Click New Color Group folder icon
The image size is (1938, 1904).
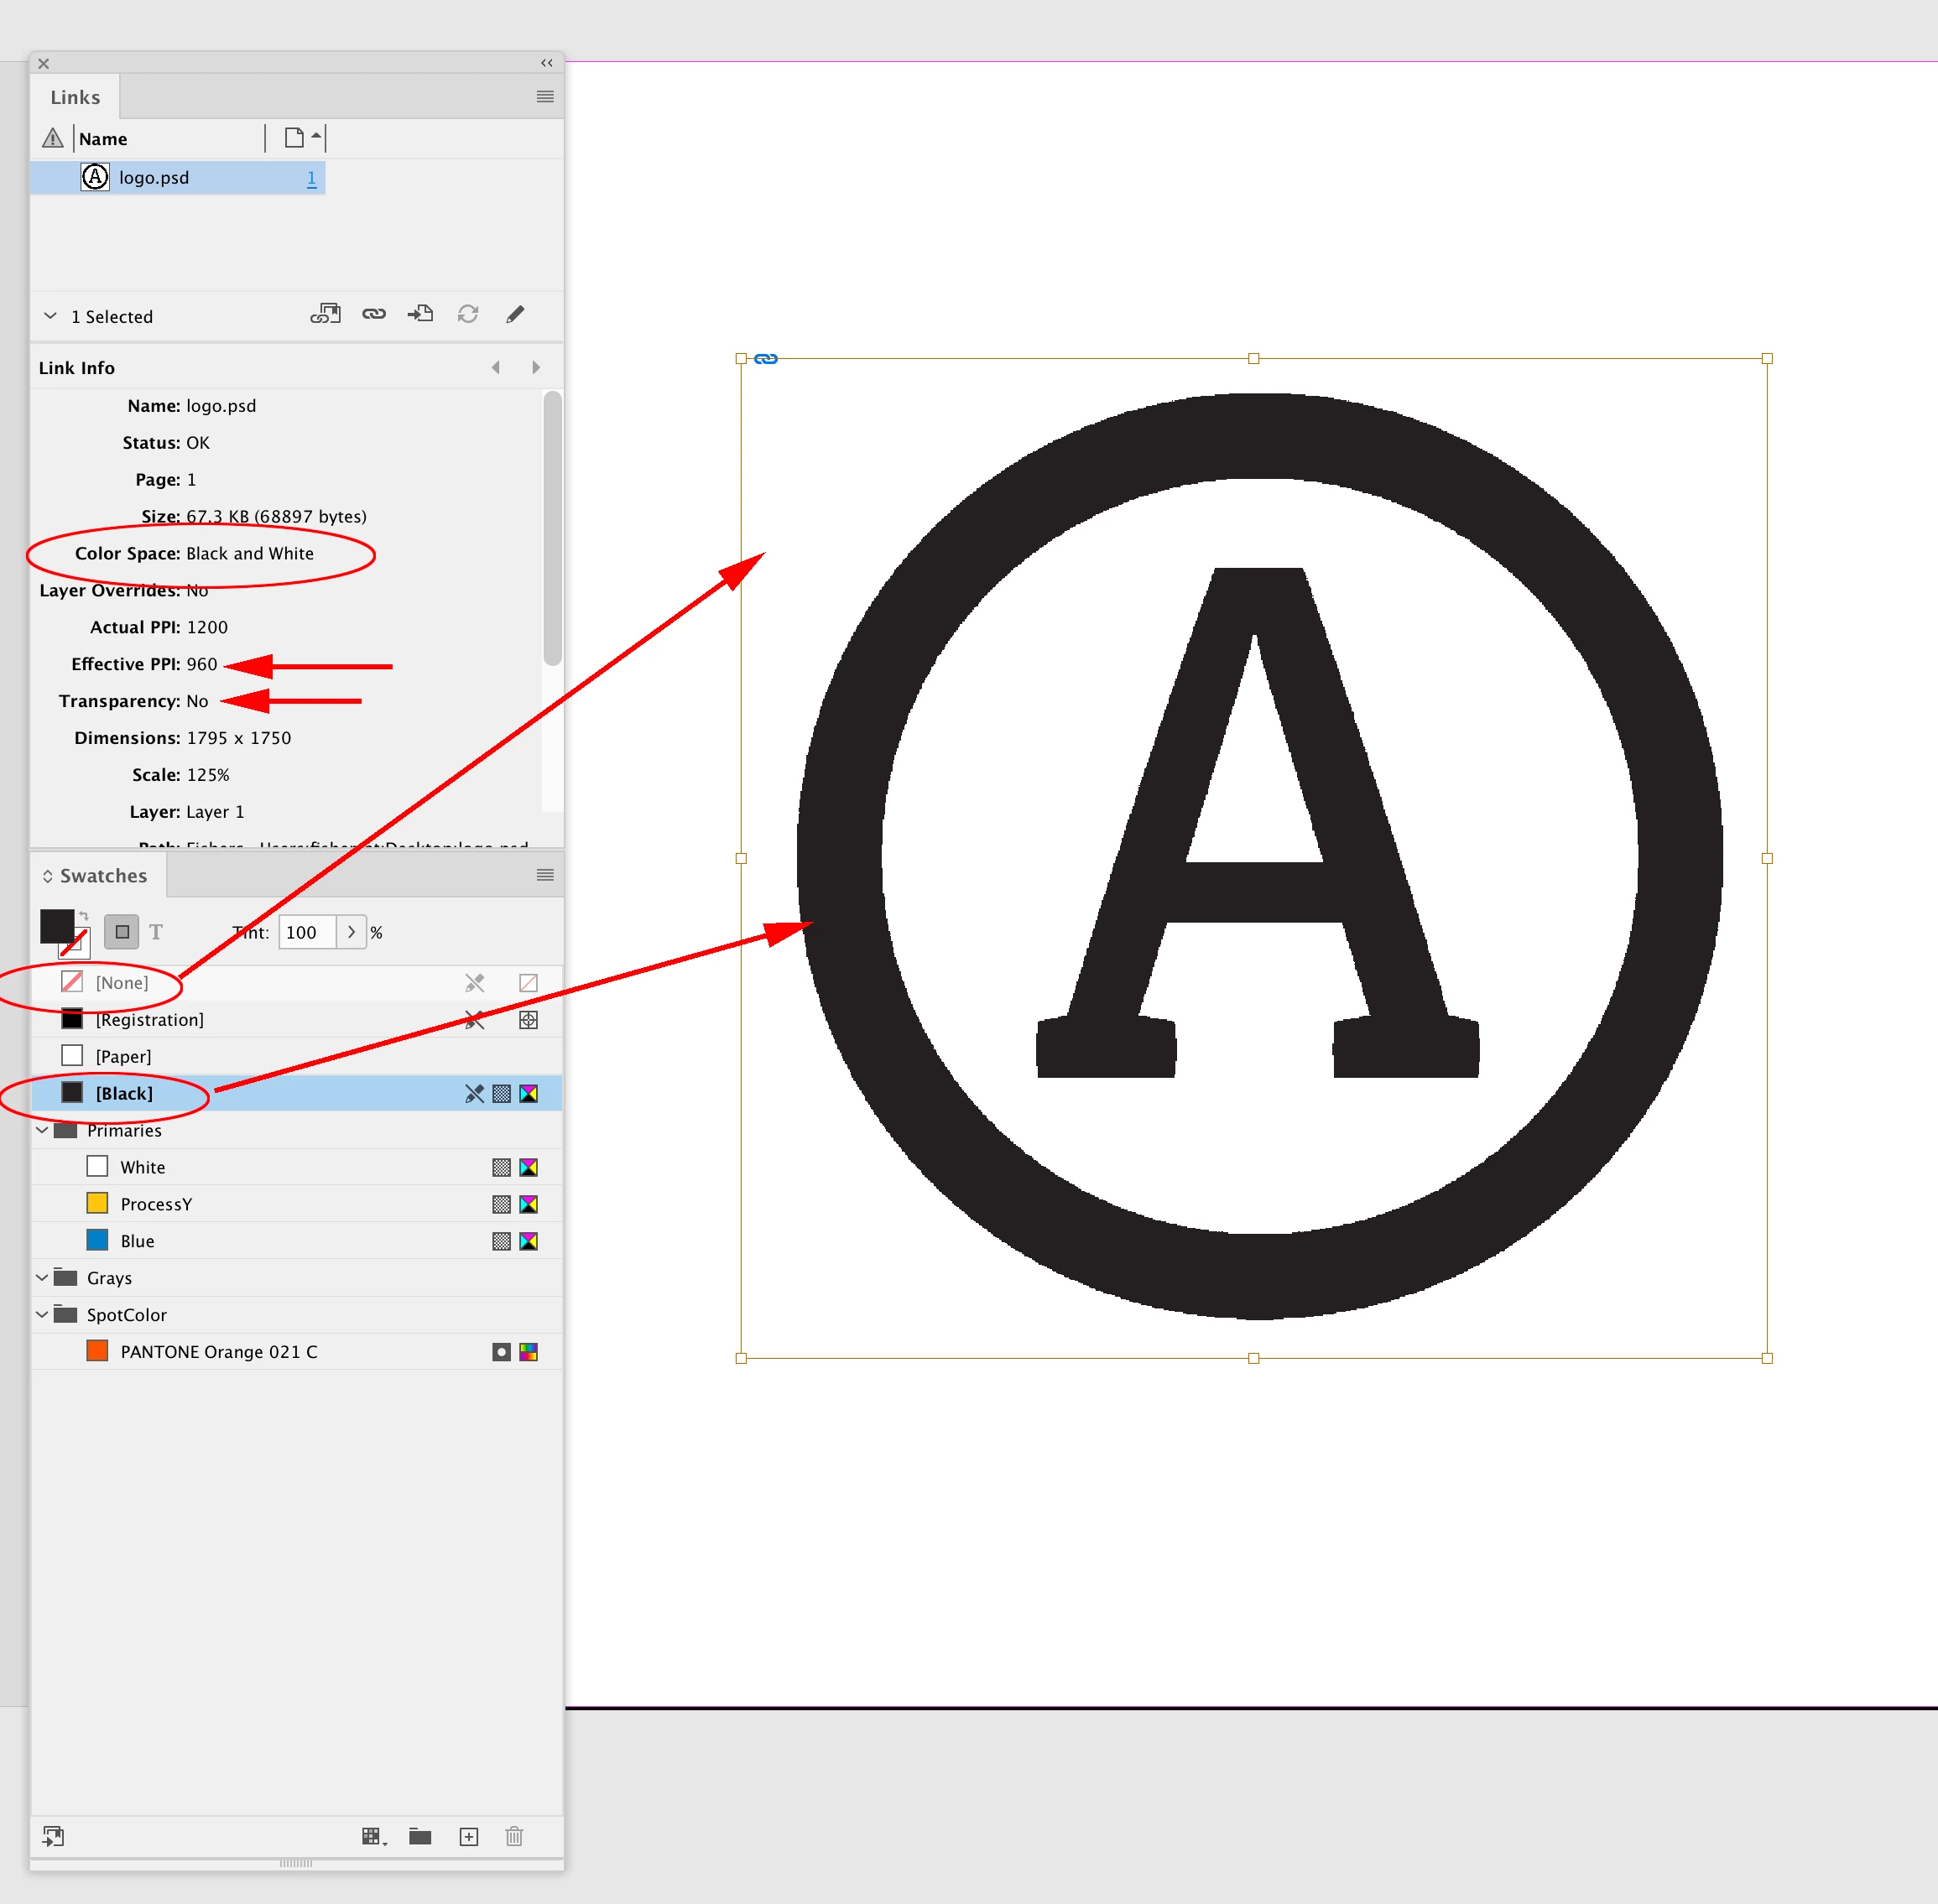click(x=420, y=1837)
